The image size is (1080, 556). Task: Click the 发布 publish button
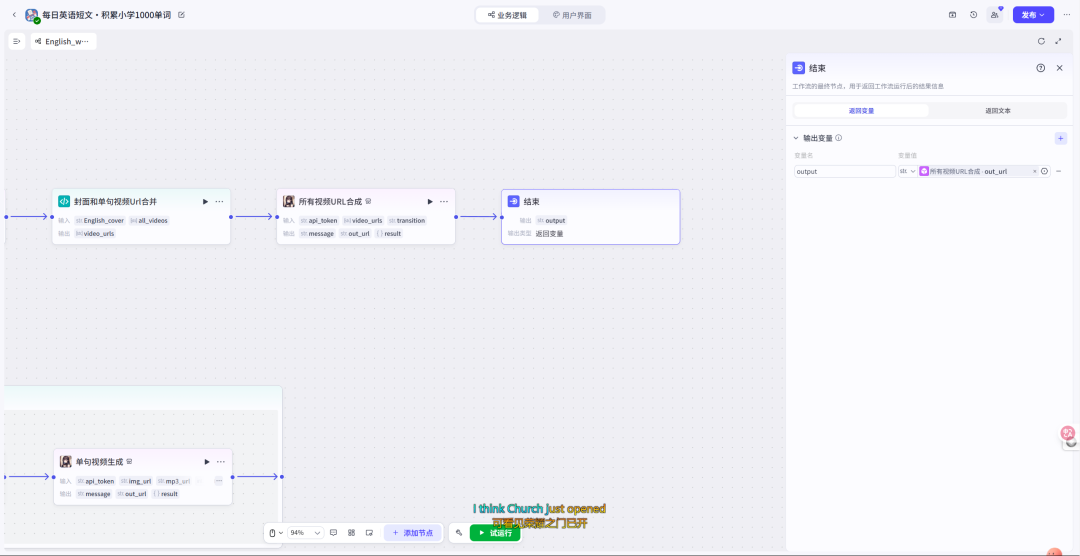1033,14
